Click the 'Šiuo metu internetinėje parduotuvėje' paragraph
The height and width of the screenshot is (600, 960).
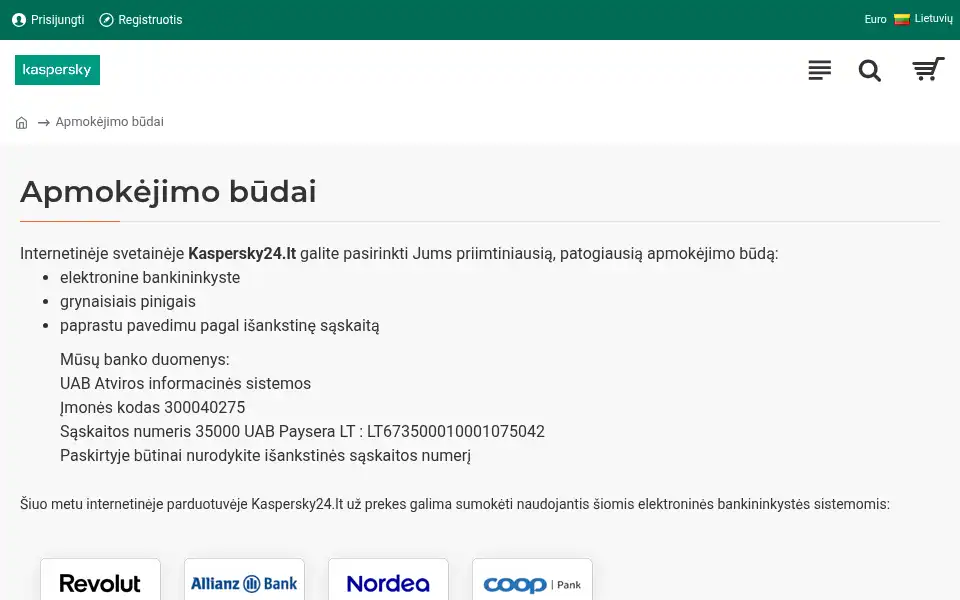pyautogui.click(x=455, y=504)
